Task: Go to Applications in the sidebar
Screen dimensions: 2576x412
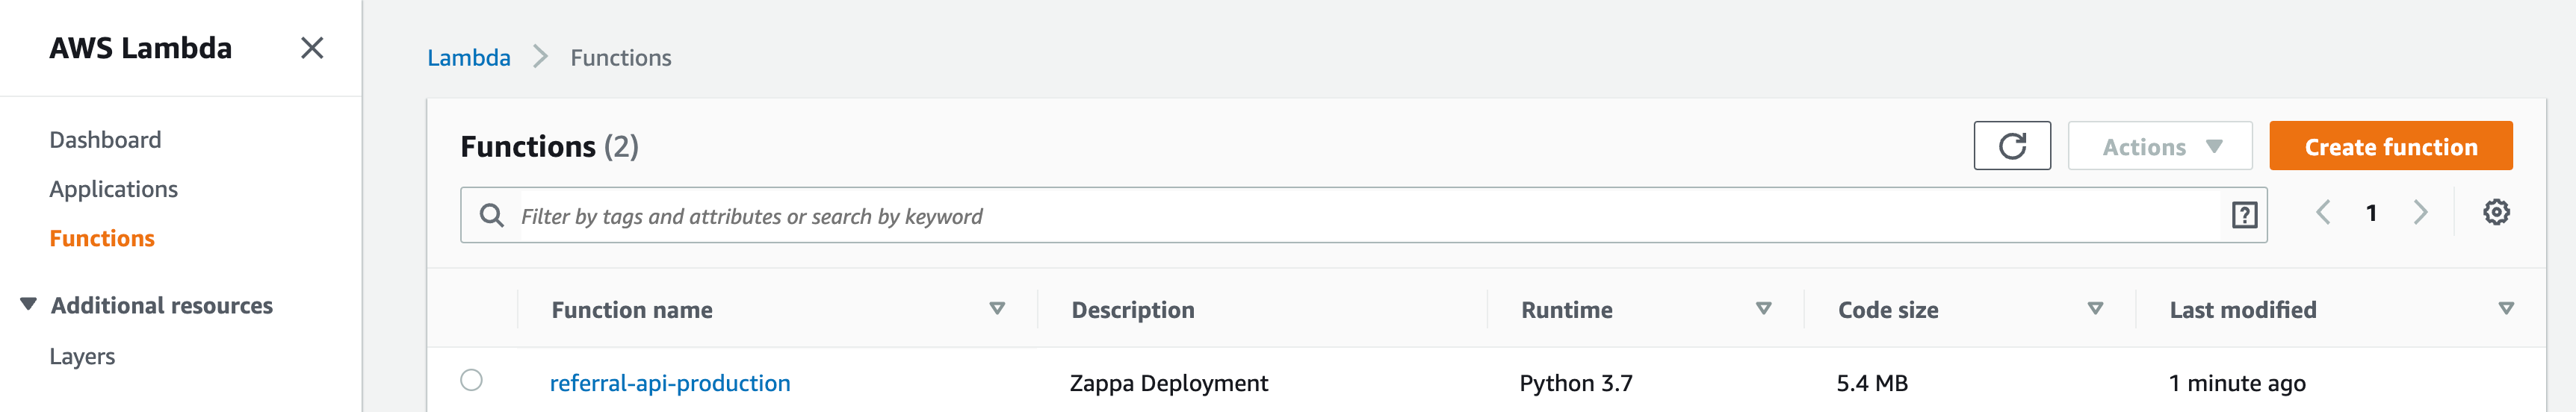Action: [x=113, y=189]
